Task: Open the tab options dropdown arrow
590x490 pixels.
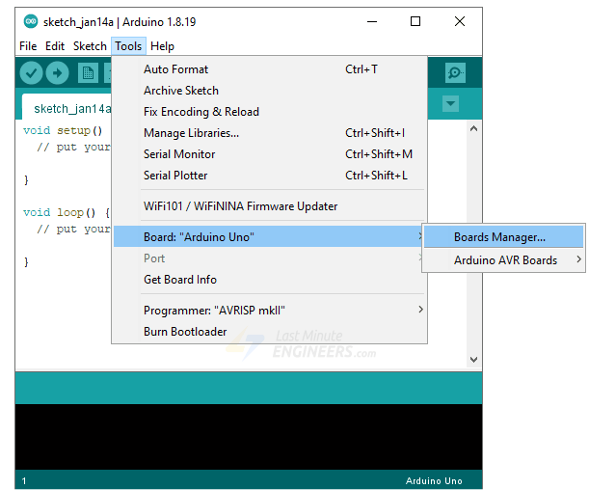Action: pyautogui.click(x=450, y=103)
